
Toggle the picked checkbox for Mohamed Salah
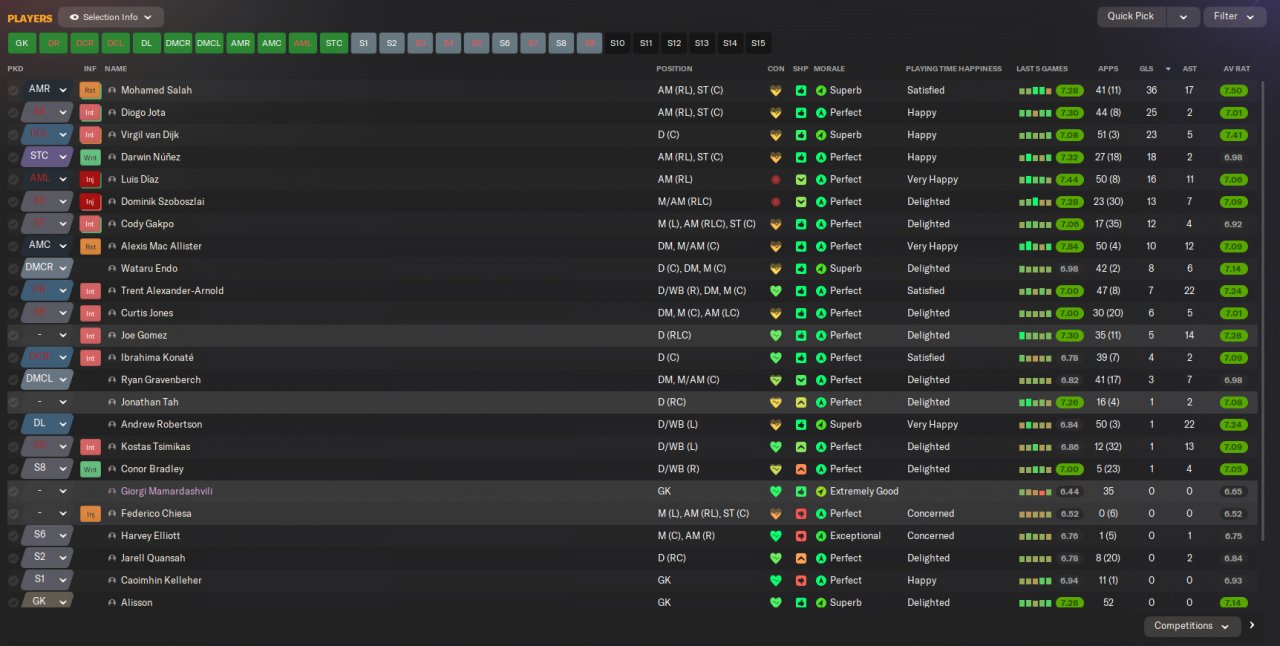click(x=13, y=90)
